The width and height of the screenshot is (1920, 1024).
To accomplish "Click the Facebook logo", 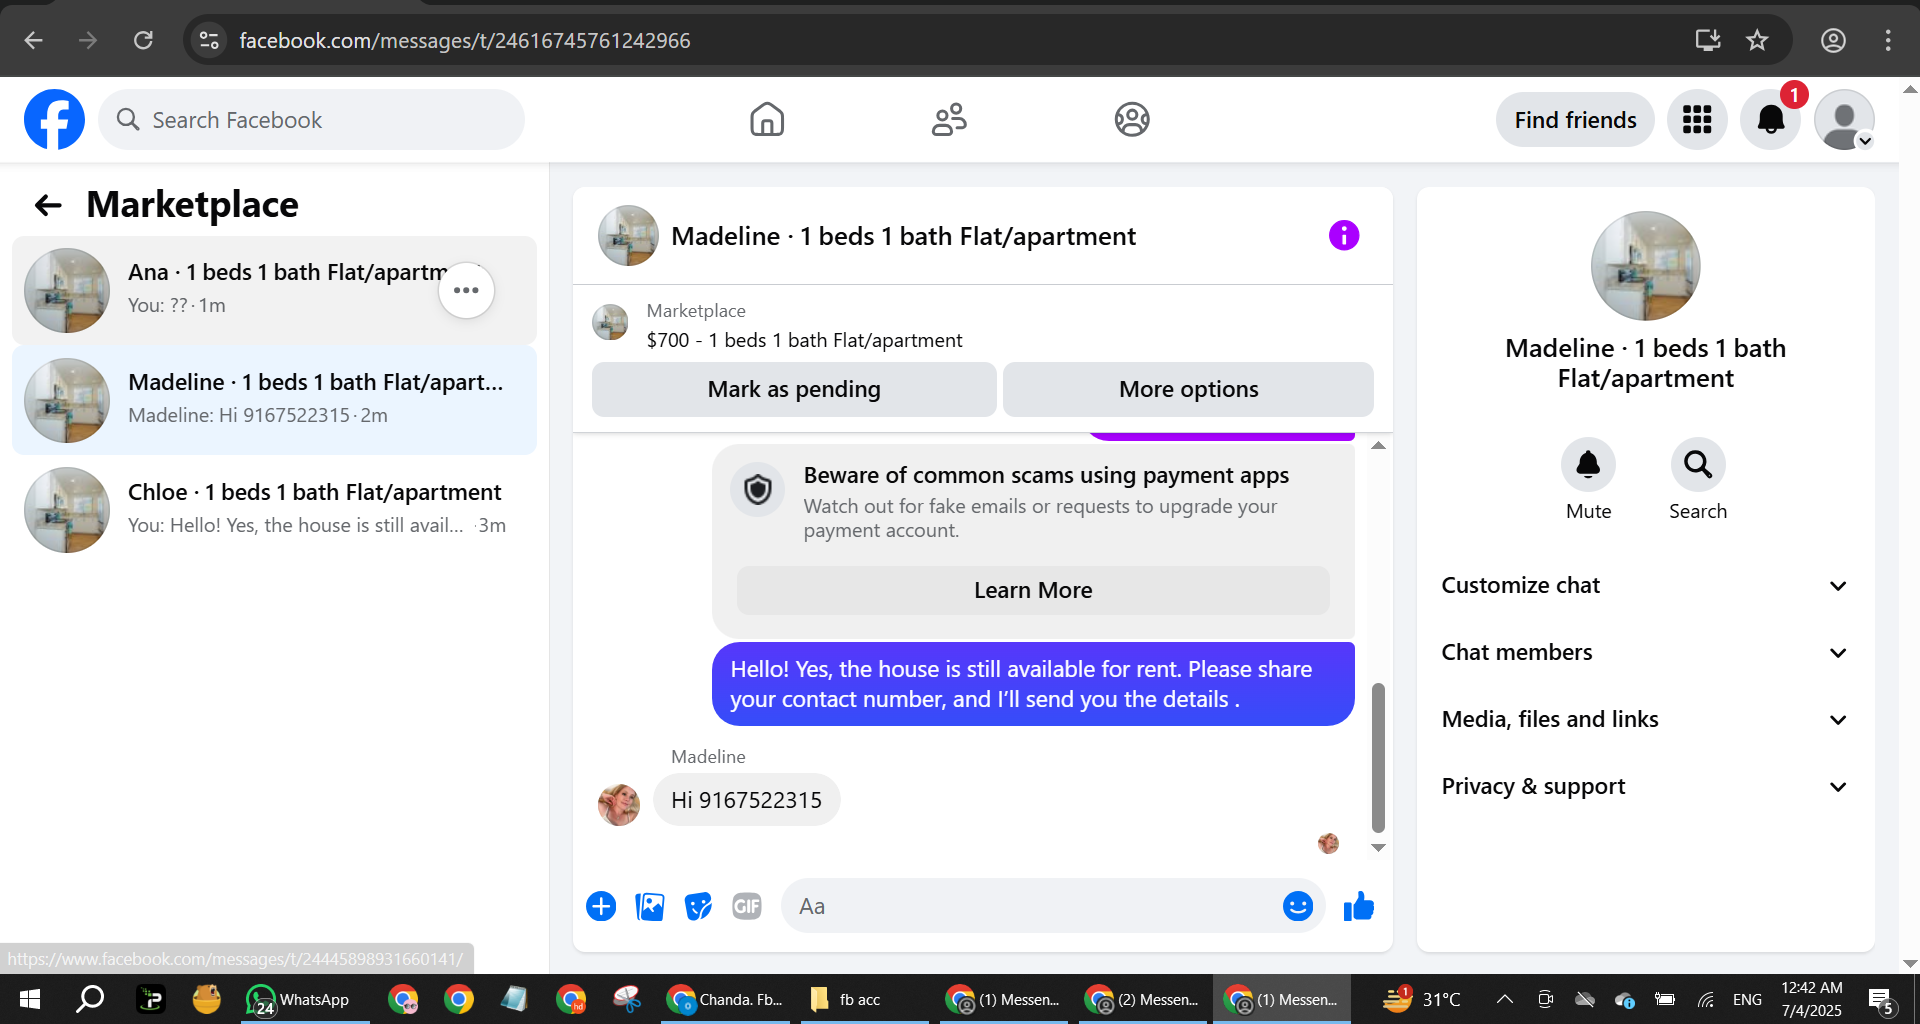I will tap(54, 120).
